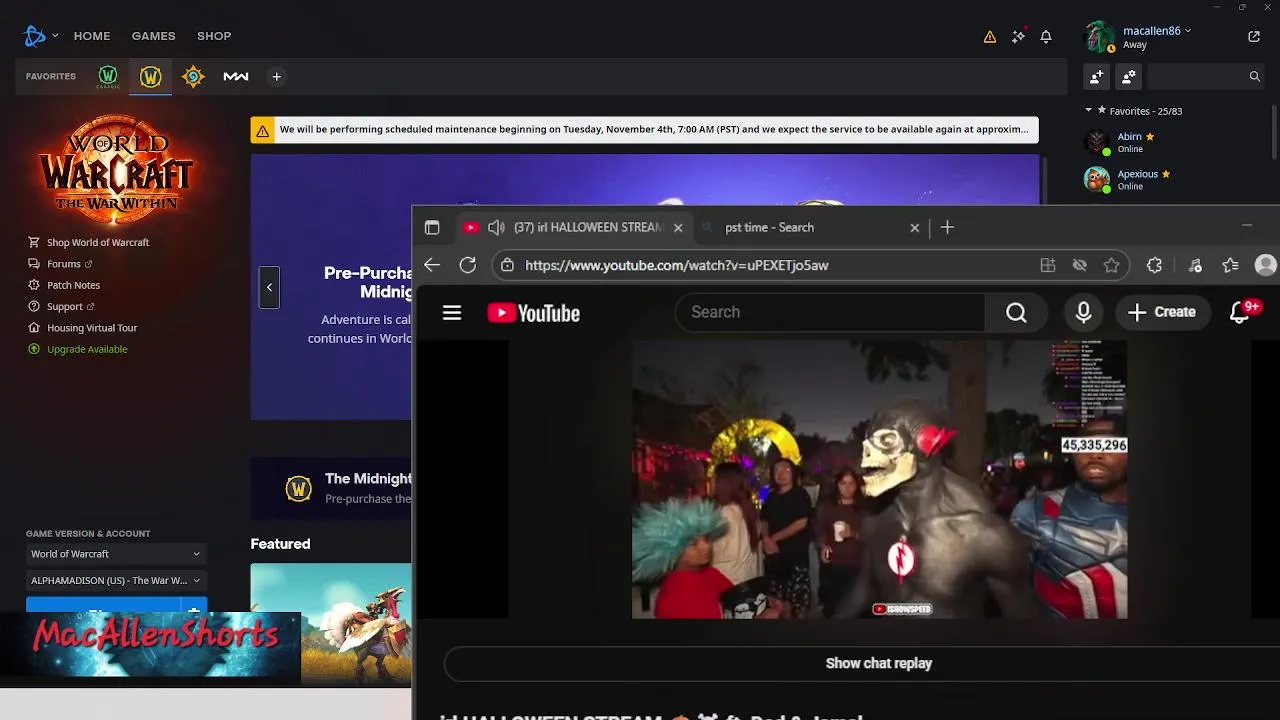The width and height of the screenshot is (1280, 720).
Task: Open the browser profile avatar
Action: pyautogui.click(x=1266, y=265)
